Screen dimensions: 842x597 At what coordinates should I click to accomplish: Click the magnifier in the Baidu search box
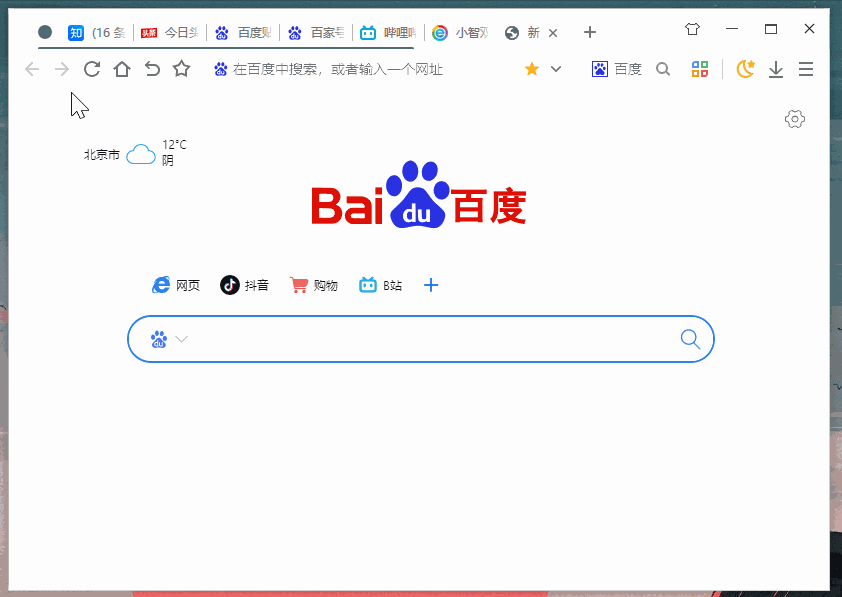pos(690,339)
